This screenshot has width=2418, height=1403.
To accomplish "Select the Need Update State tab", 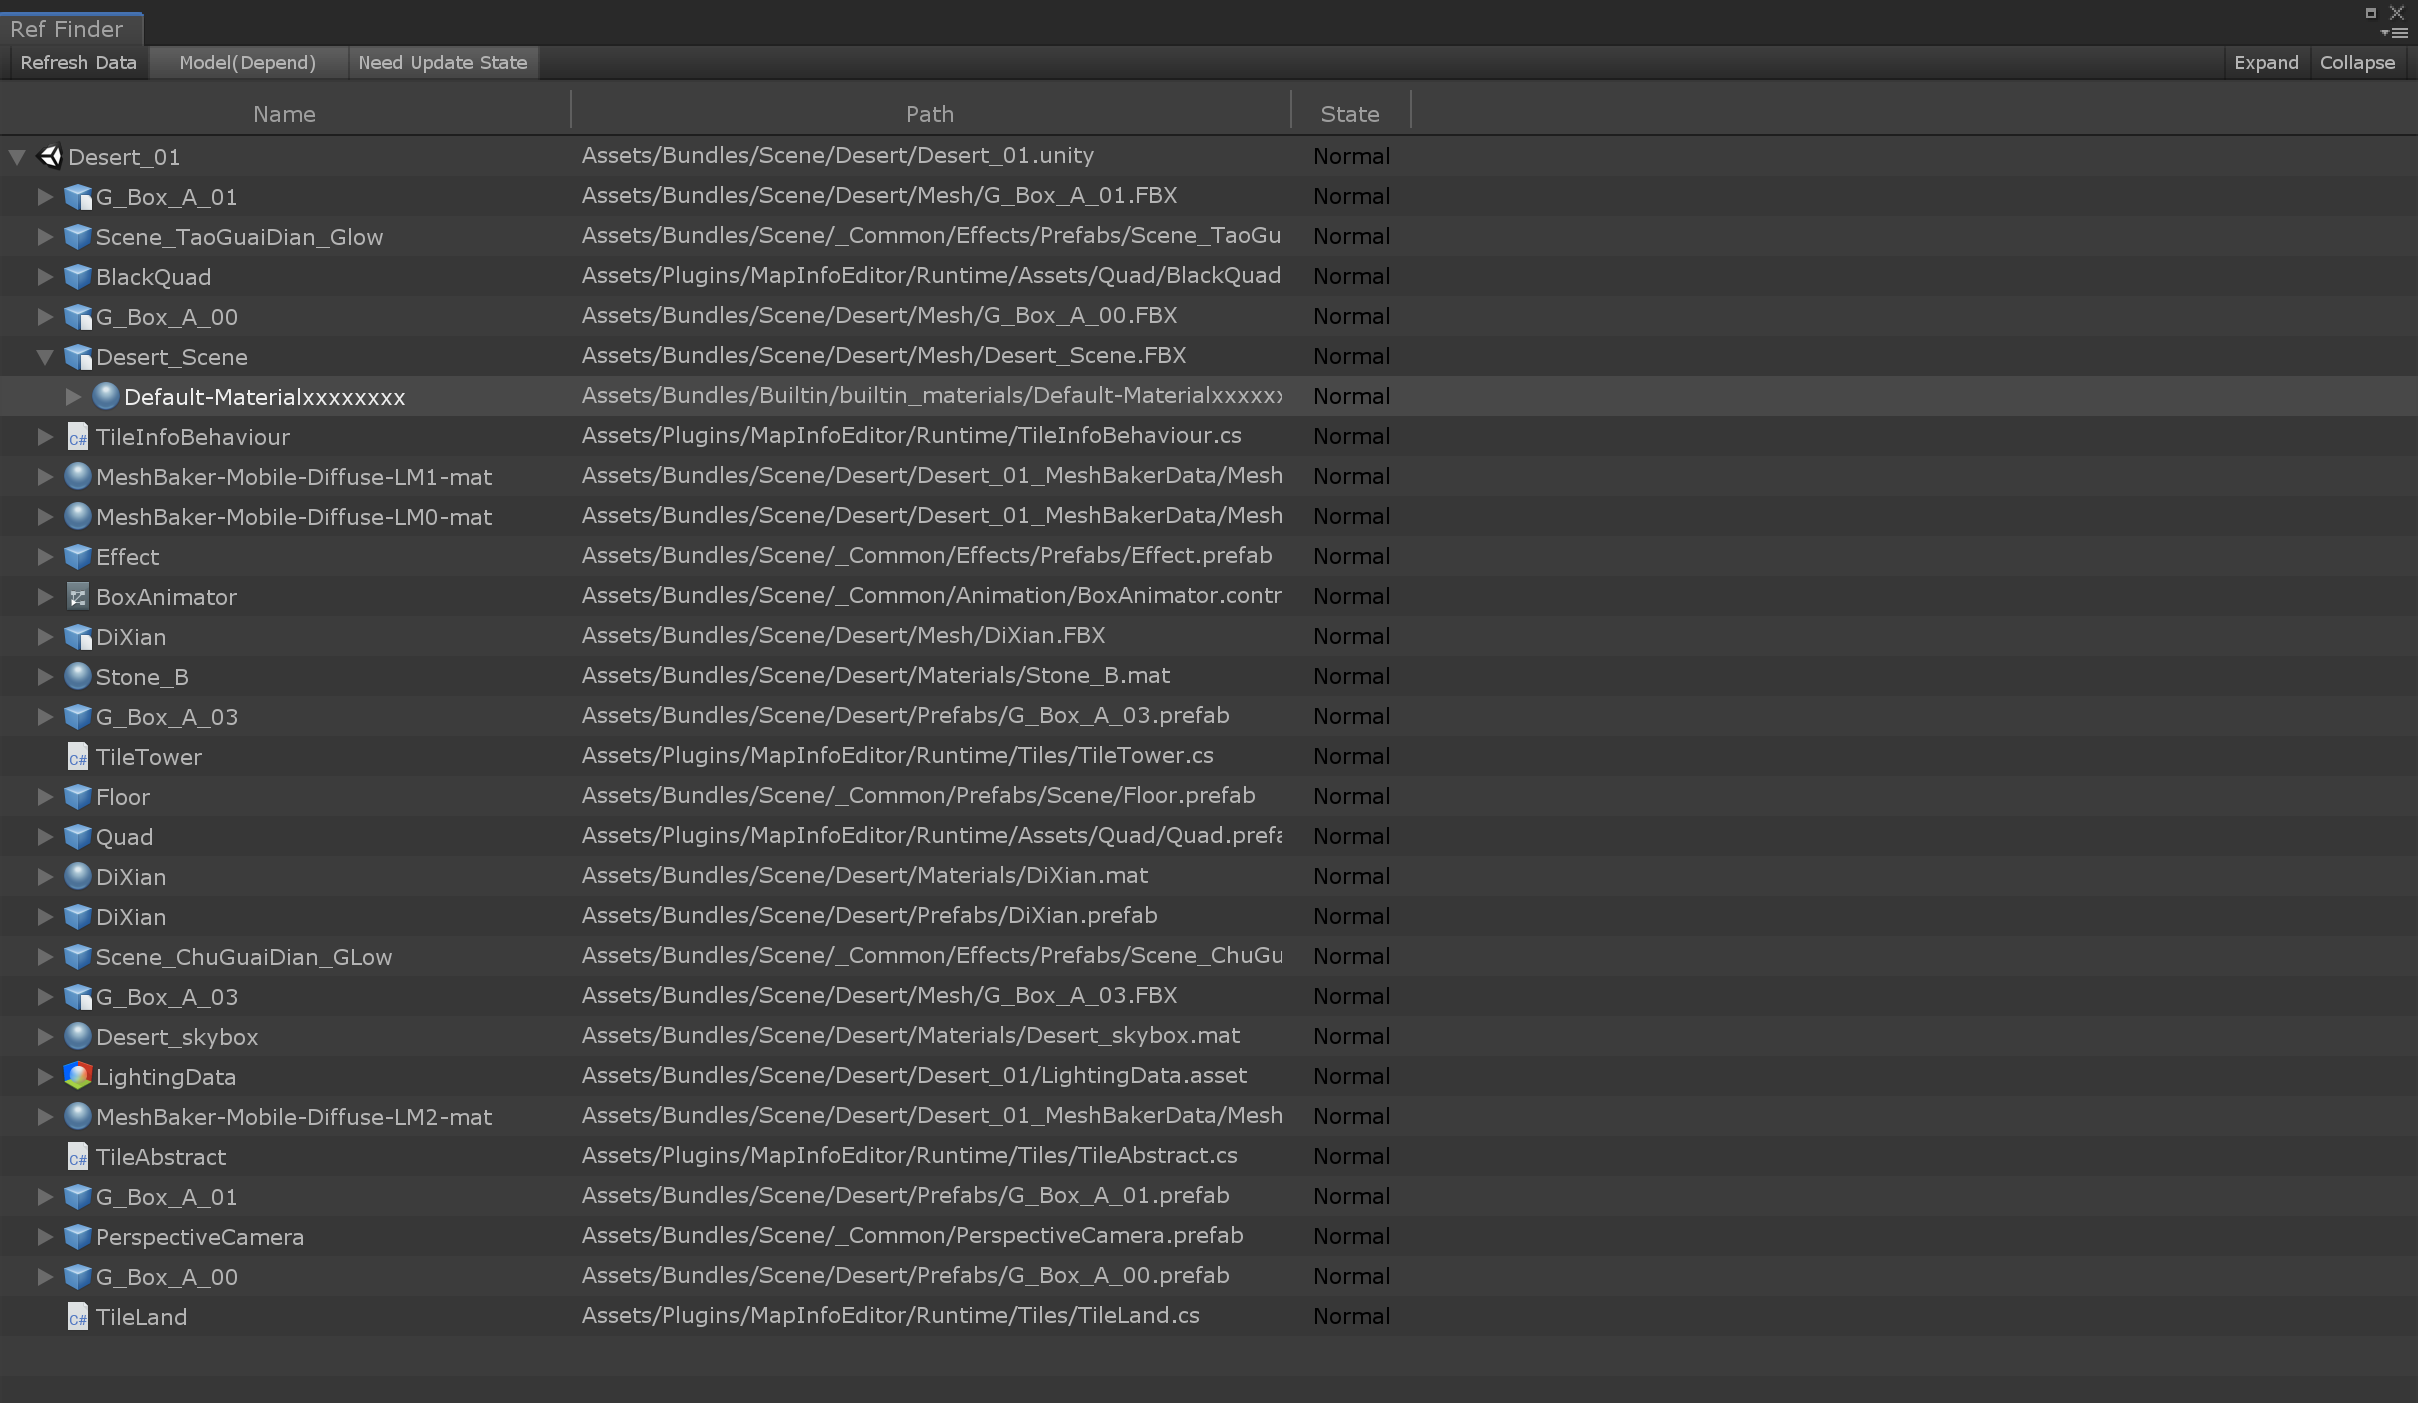I will [444, 62].
